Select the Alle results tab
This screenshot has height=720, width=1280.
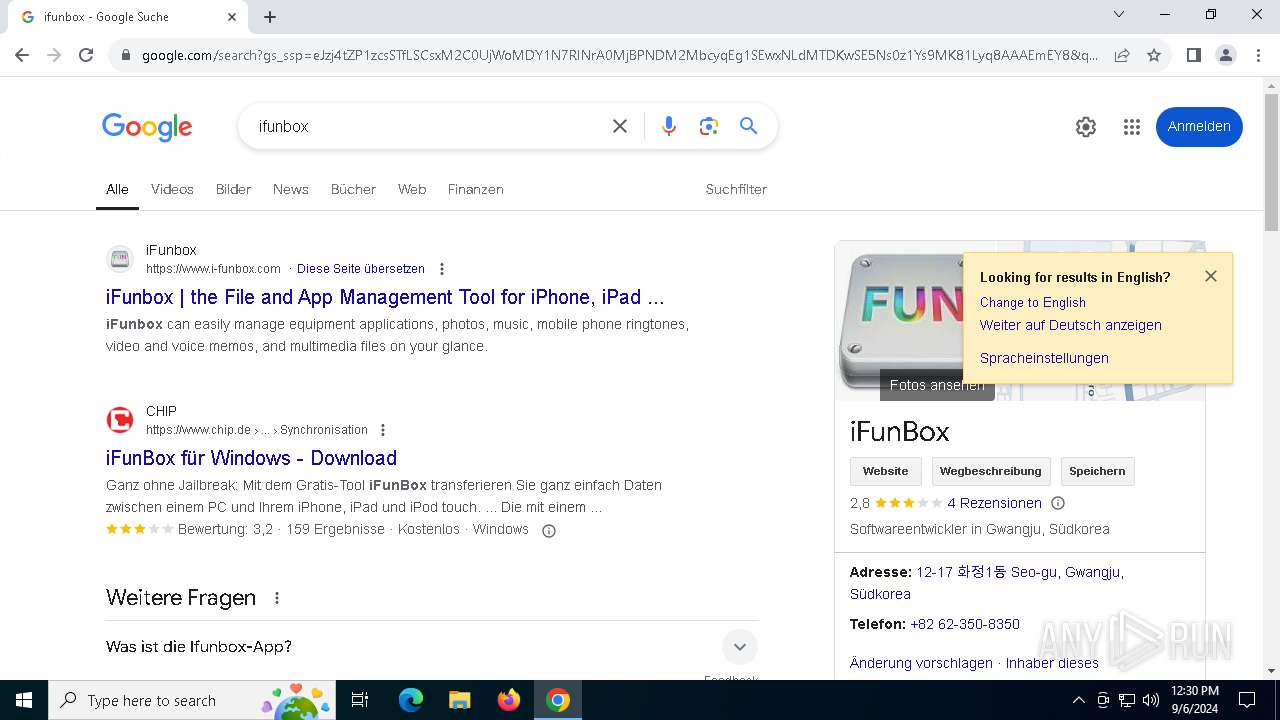117,189
